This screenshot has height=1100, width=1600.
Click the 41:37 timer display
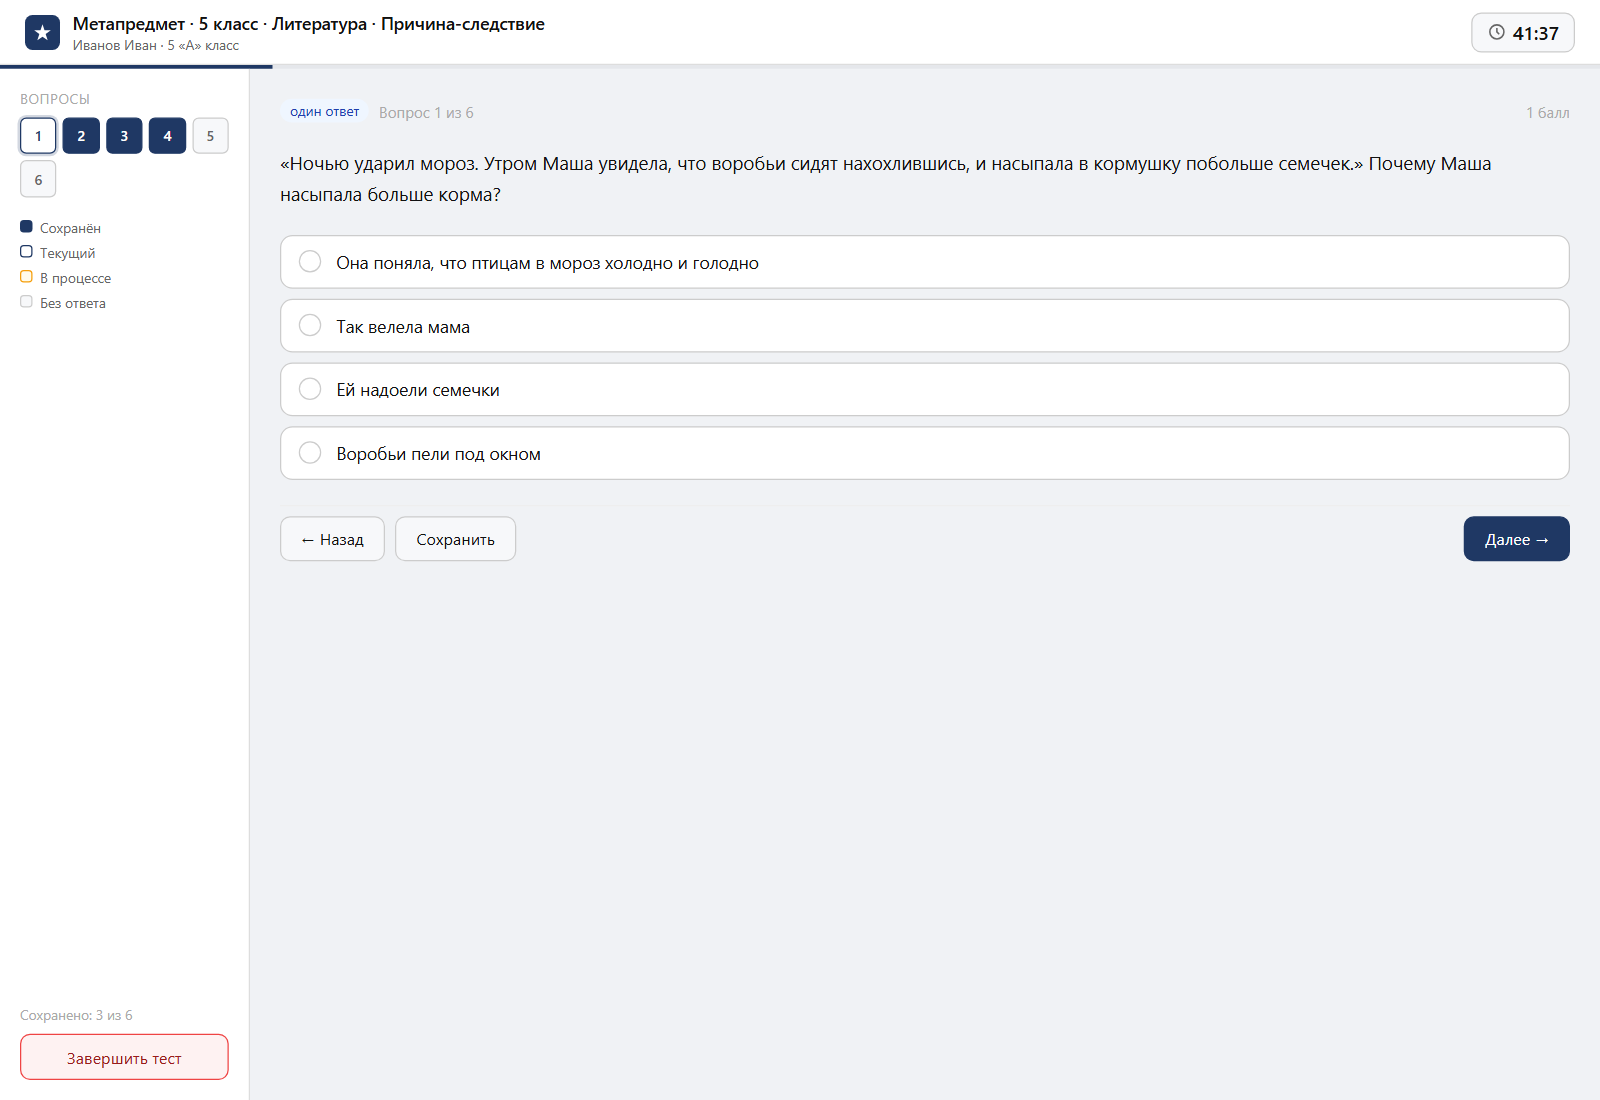(x=1523, y=33)
